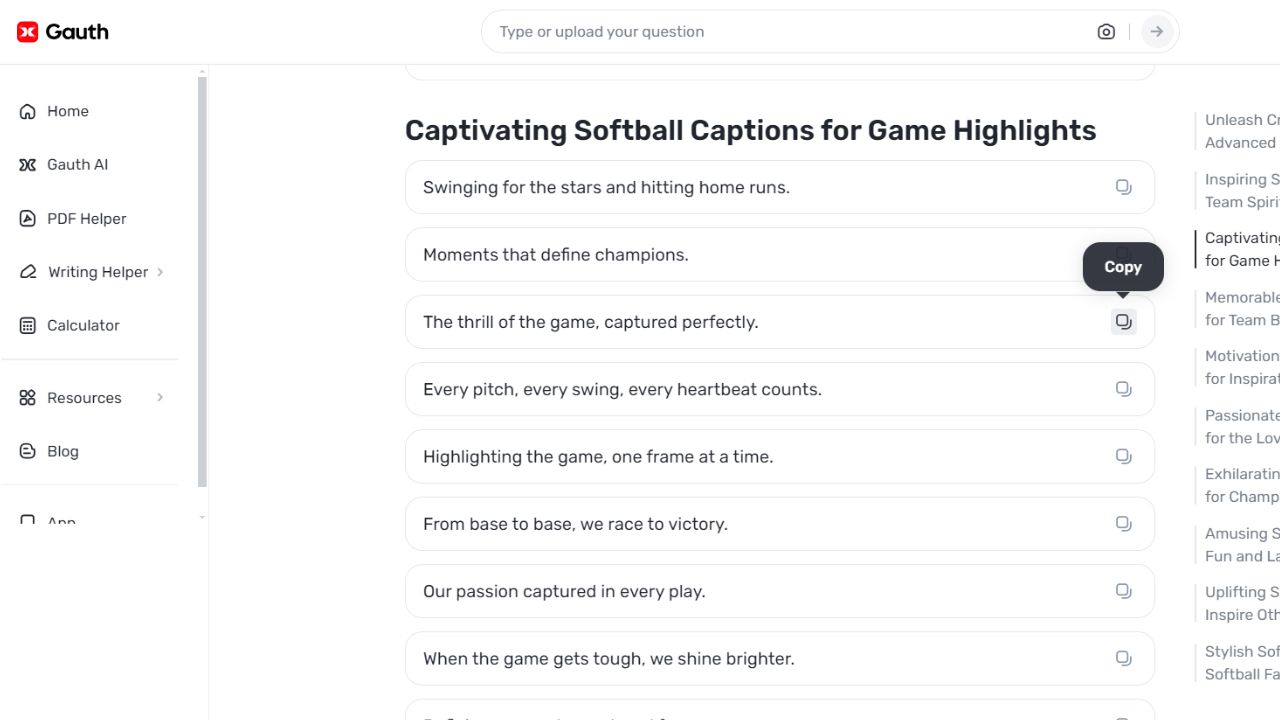Expand the Writing Helper submenu
The width and height of the screenshot is (1280, 720).
pyautogui.click(x=160, y=272)
